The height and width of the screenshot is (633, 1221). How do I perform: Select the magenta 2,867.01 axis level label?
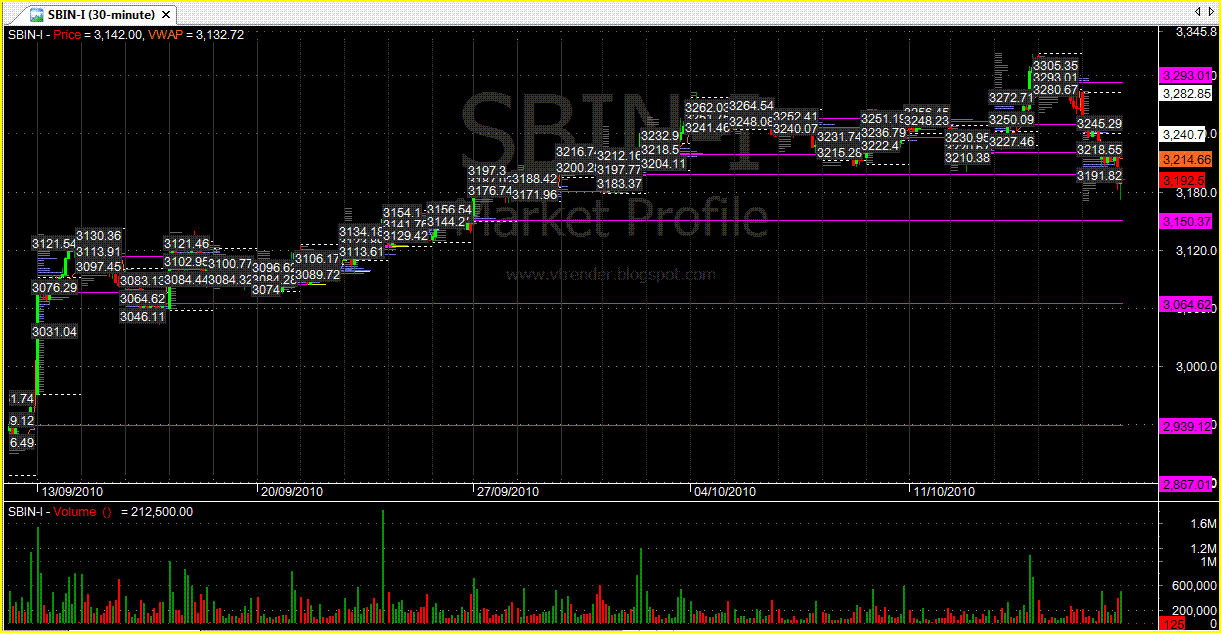pos(1186,484)
